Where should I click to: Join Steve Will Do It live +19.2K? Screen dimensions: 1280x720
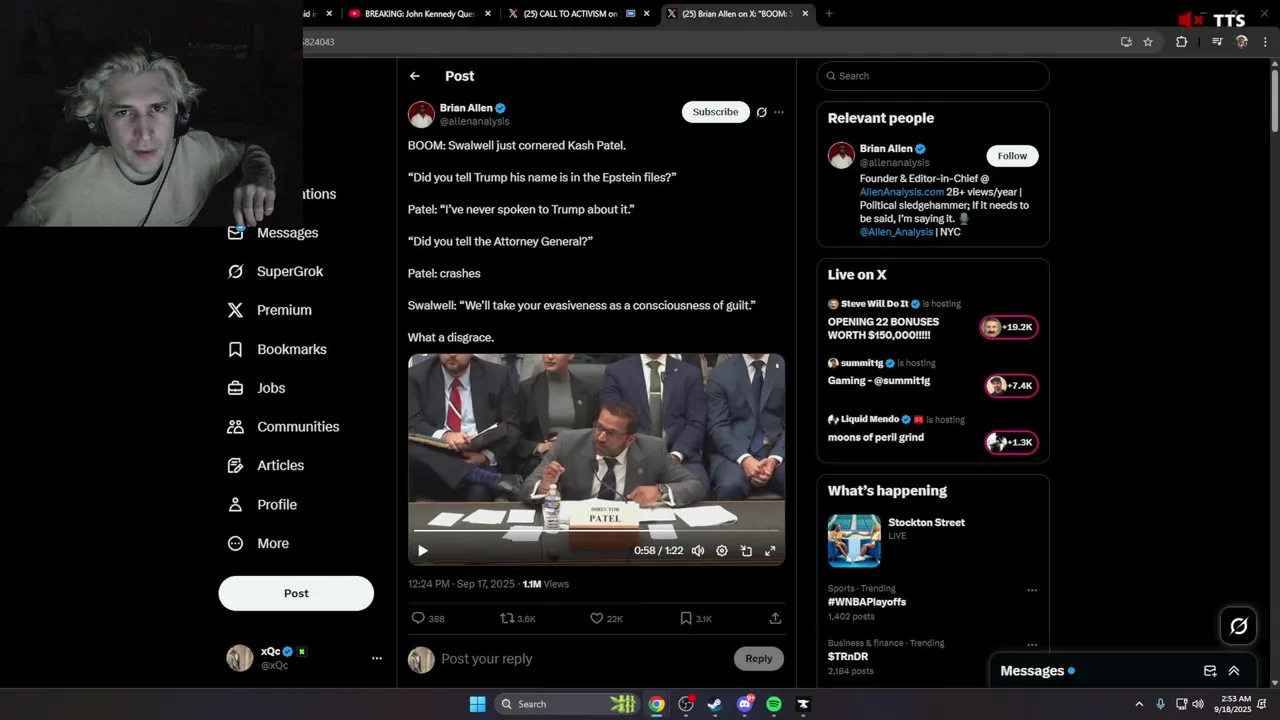tap(1008, 327)
